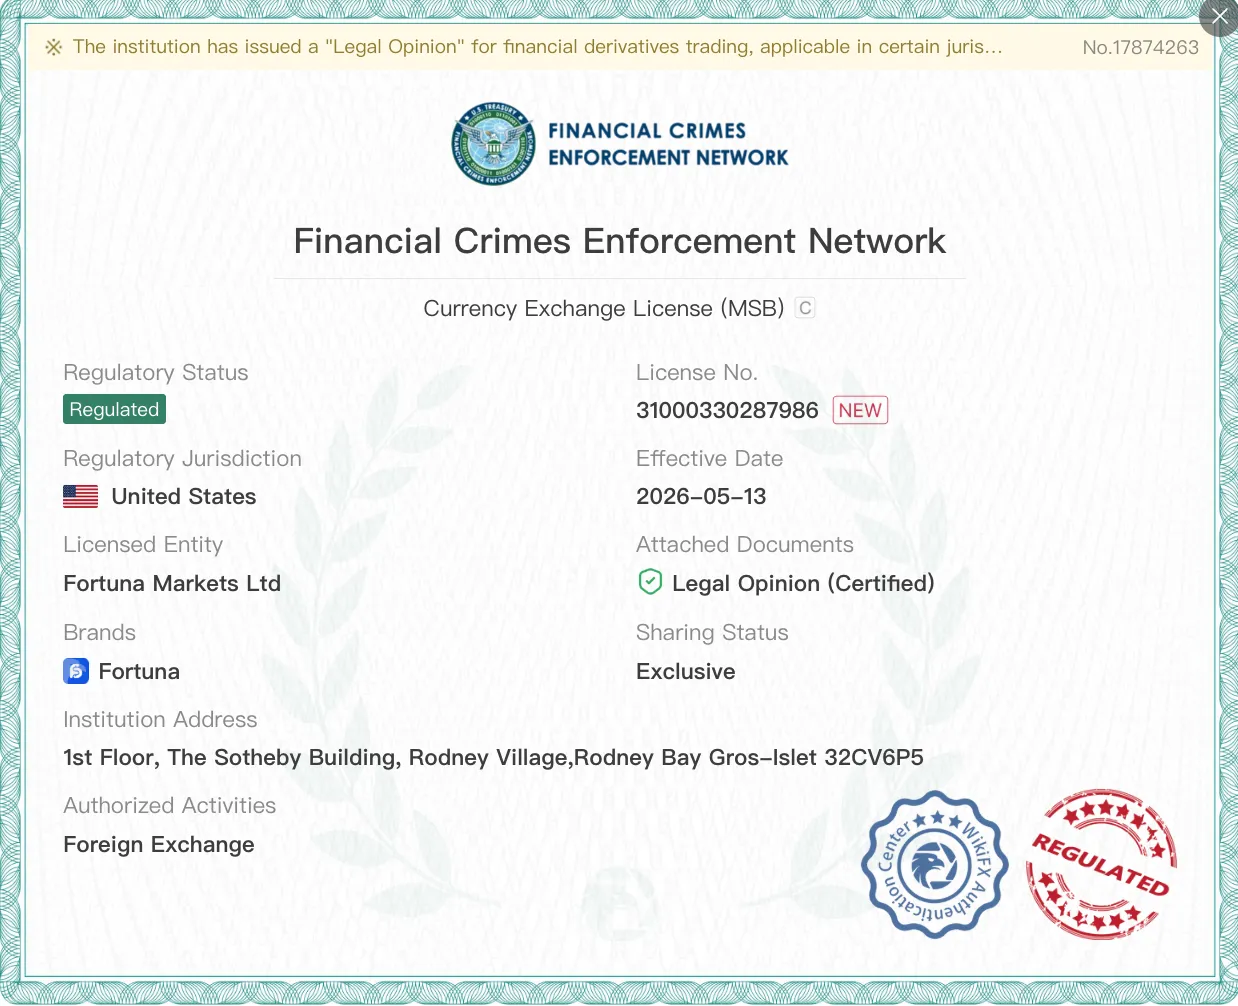Click the Currency Exchange License (MSB) subtitle
Image resolution: width=1238 pixels, height=1006 pixels.
tap(604, 308)
